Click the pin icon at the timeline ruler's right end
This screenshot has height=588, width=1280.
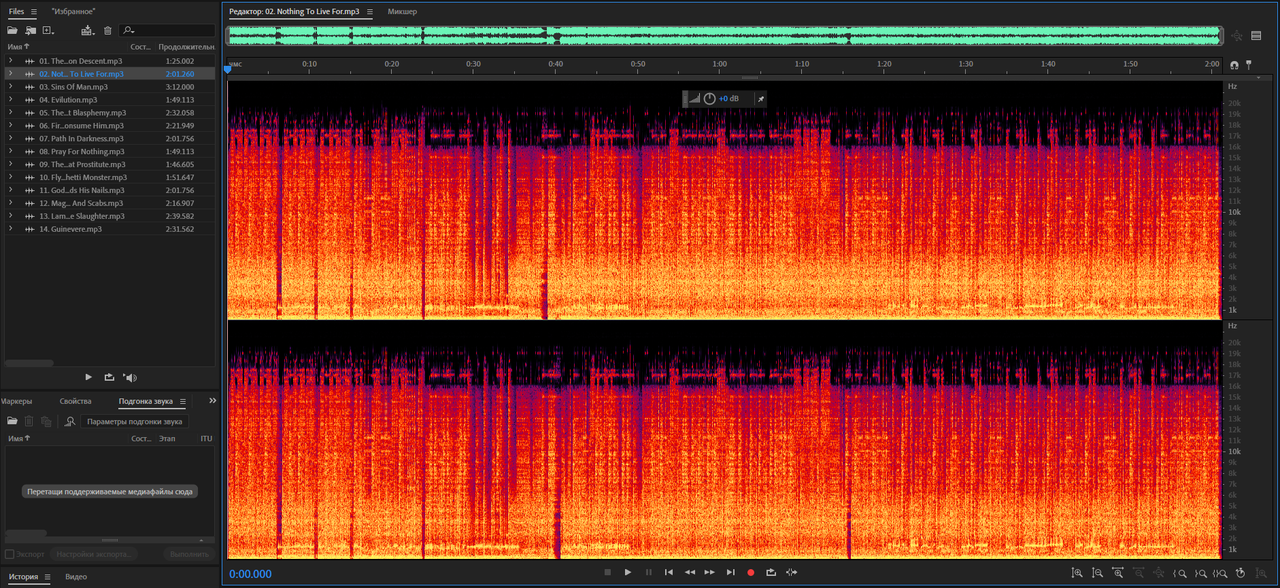(1248, 65)
